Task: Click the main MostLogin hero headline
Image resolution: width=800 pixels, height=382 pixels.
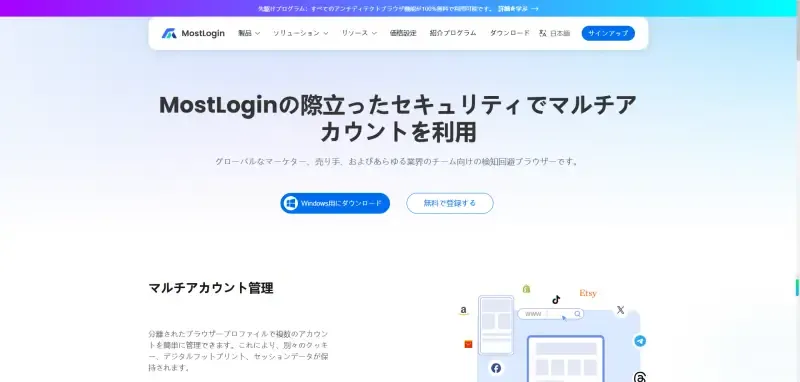Action: point(398,118)
